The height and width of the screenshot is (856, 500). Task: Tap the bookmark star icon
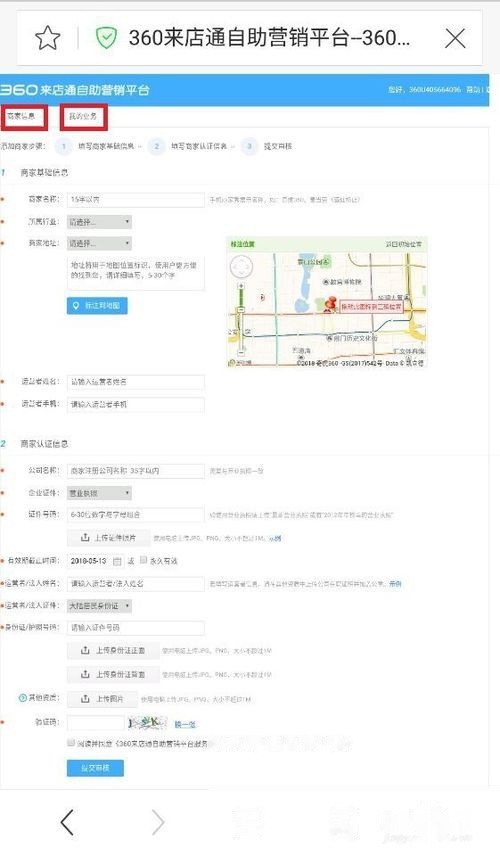point(47,38)
